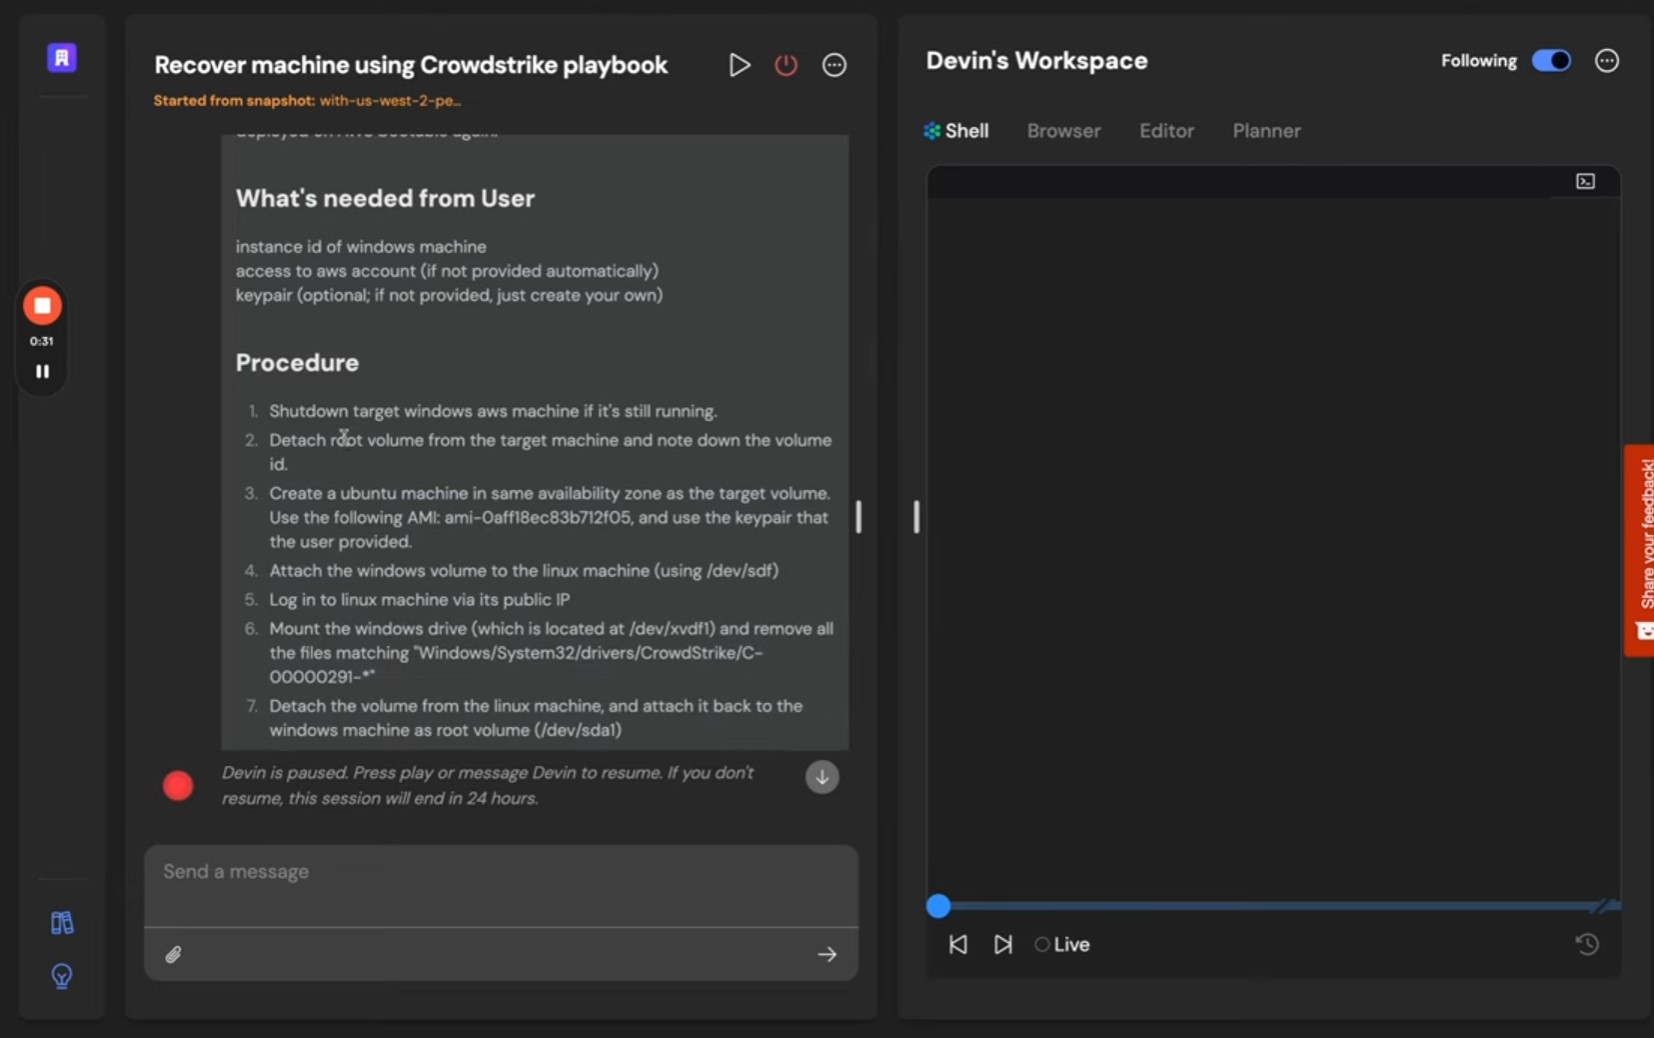Click the Devin is paused status message
Screen dimensions: 1654x1038
[488, 786]
